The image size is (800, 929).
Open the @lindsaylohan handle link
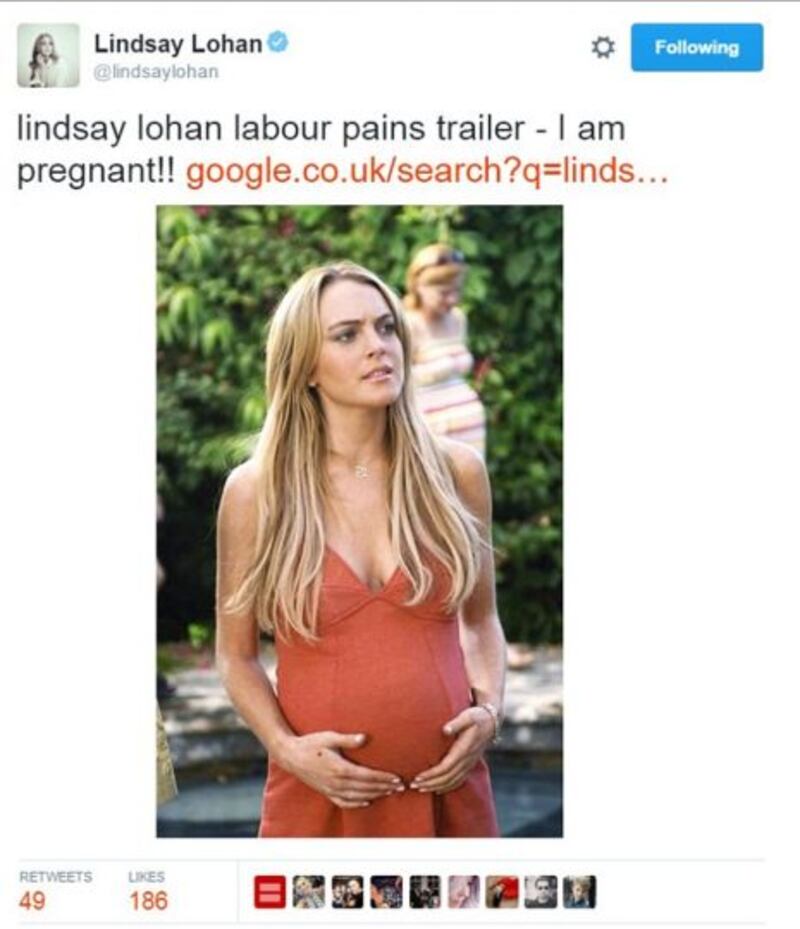(156, 72)
